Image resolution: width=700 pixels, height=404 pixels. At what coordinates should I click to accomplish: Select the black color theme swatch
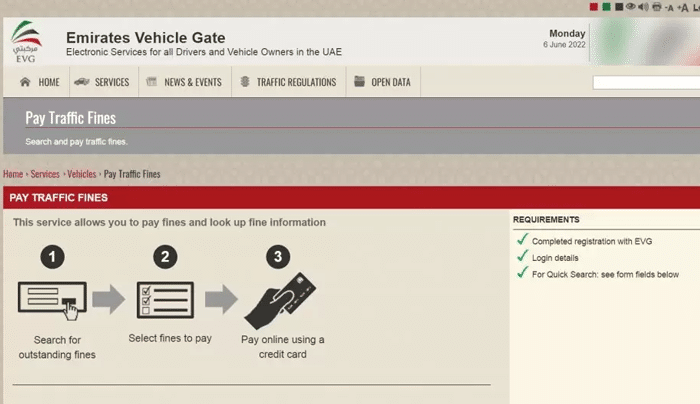[618, 6]
